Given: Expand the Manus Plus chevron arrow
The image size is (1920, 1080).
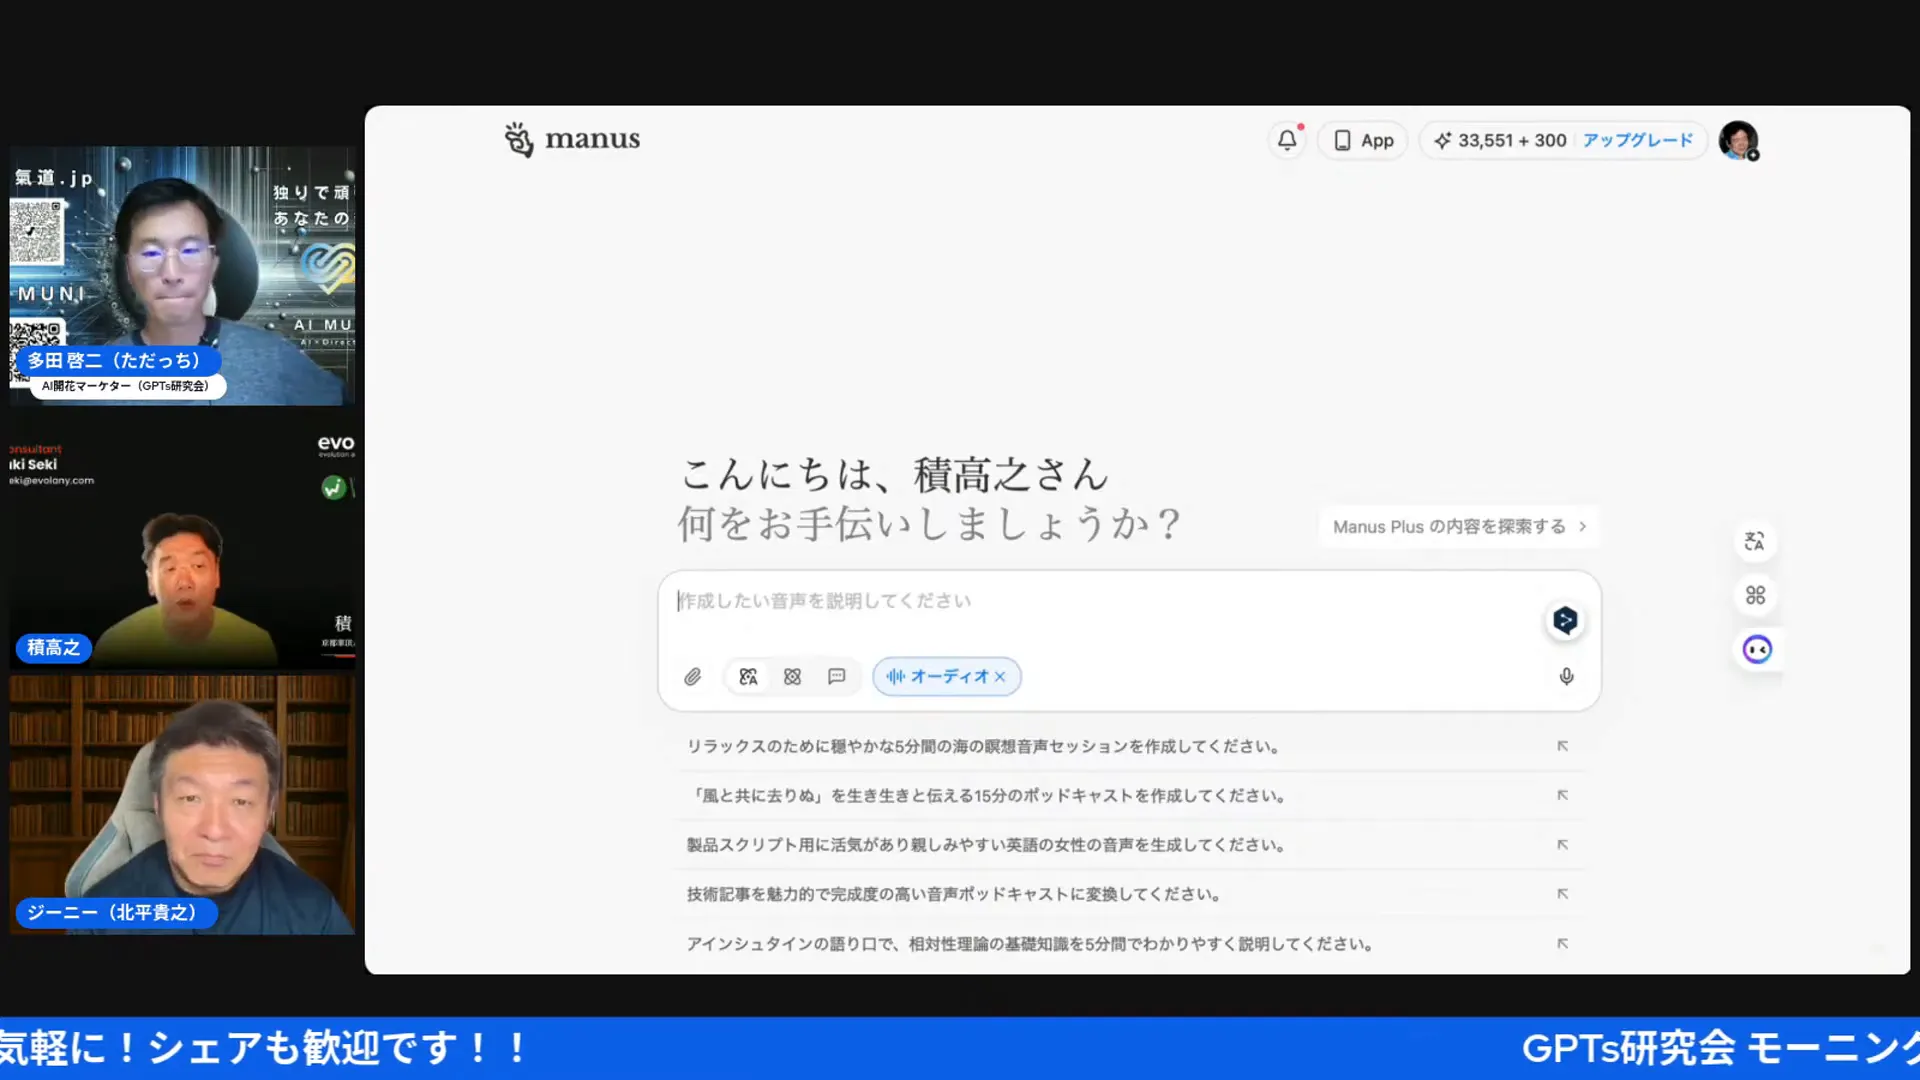Looking at the screenshot, I should coord(1582,527).
